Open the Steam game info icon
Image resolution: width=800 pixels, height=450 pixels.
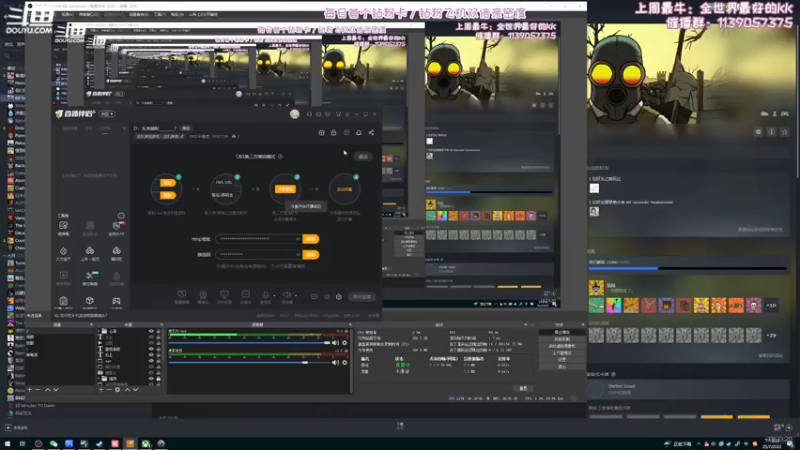[771, 132]
